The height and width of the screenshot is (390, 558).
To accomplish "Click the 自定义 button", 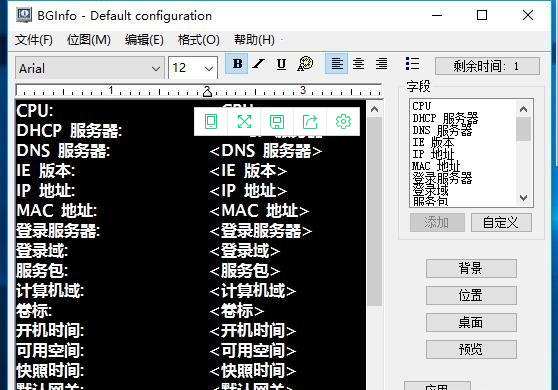I will tap(501, 223).
